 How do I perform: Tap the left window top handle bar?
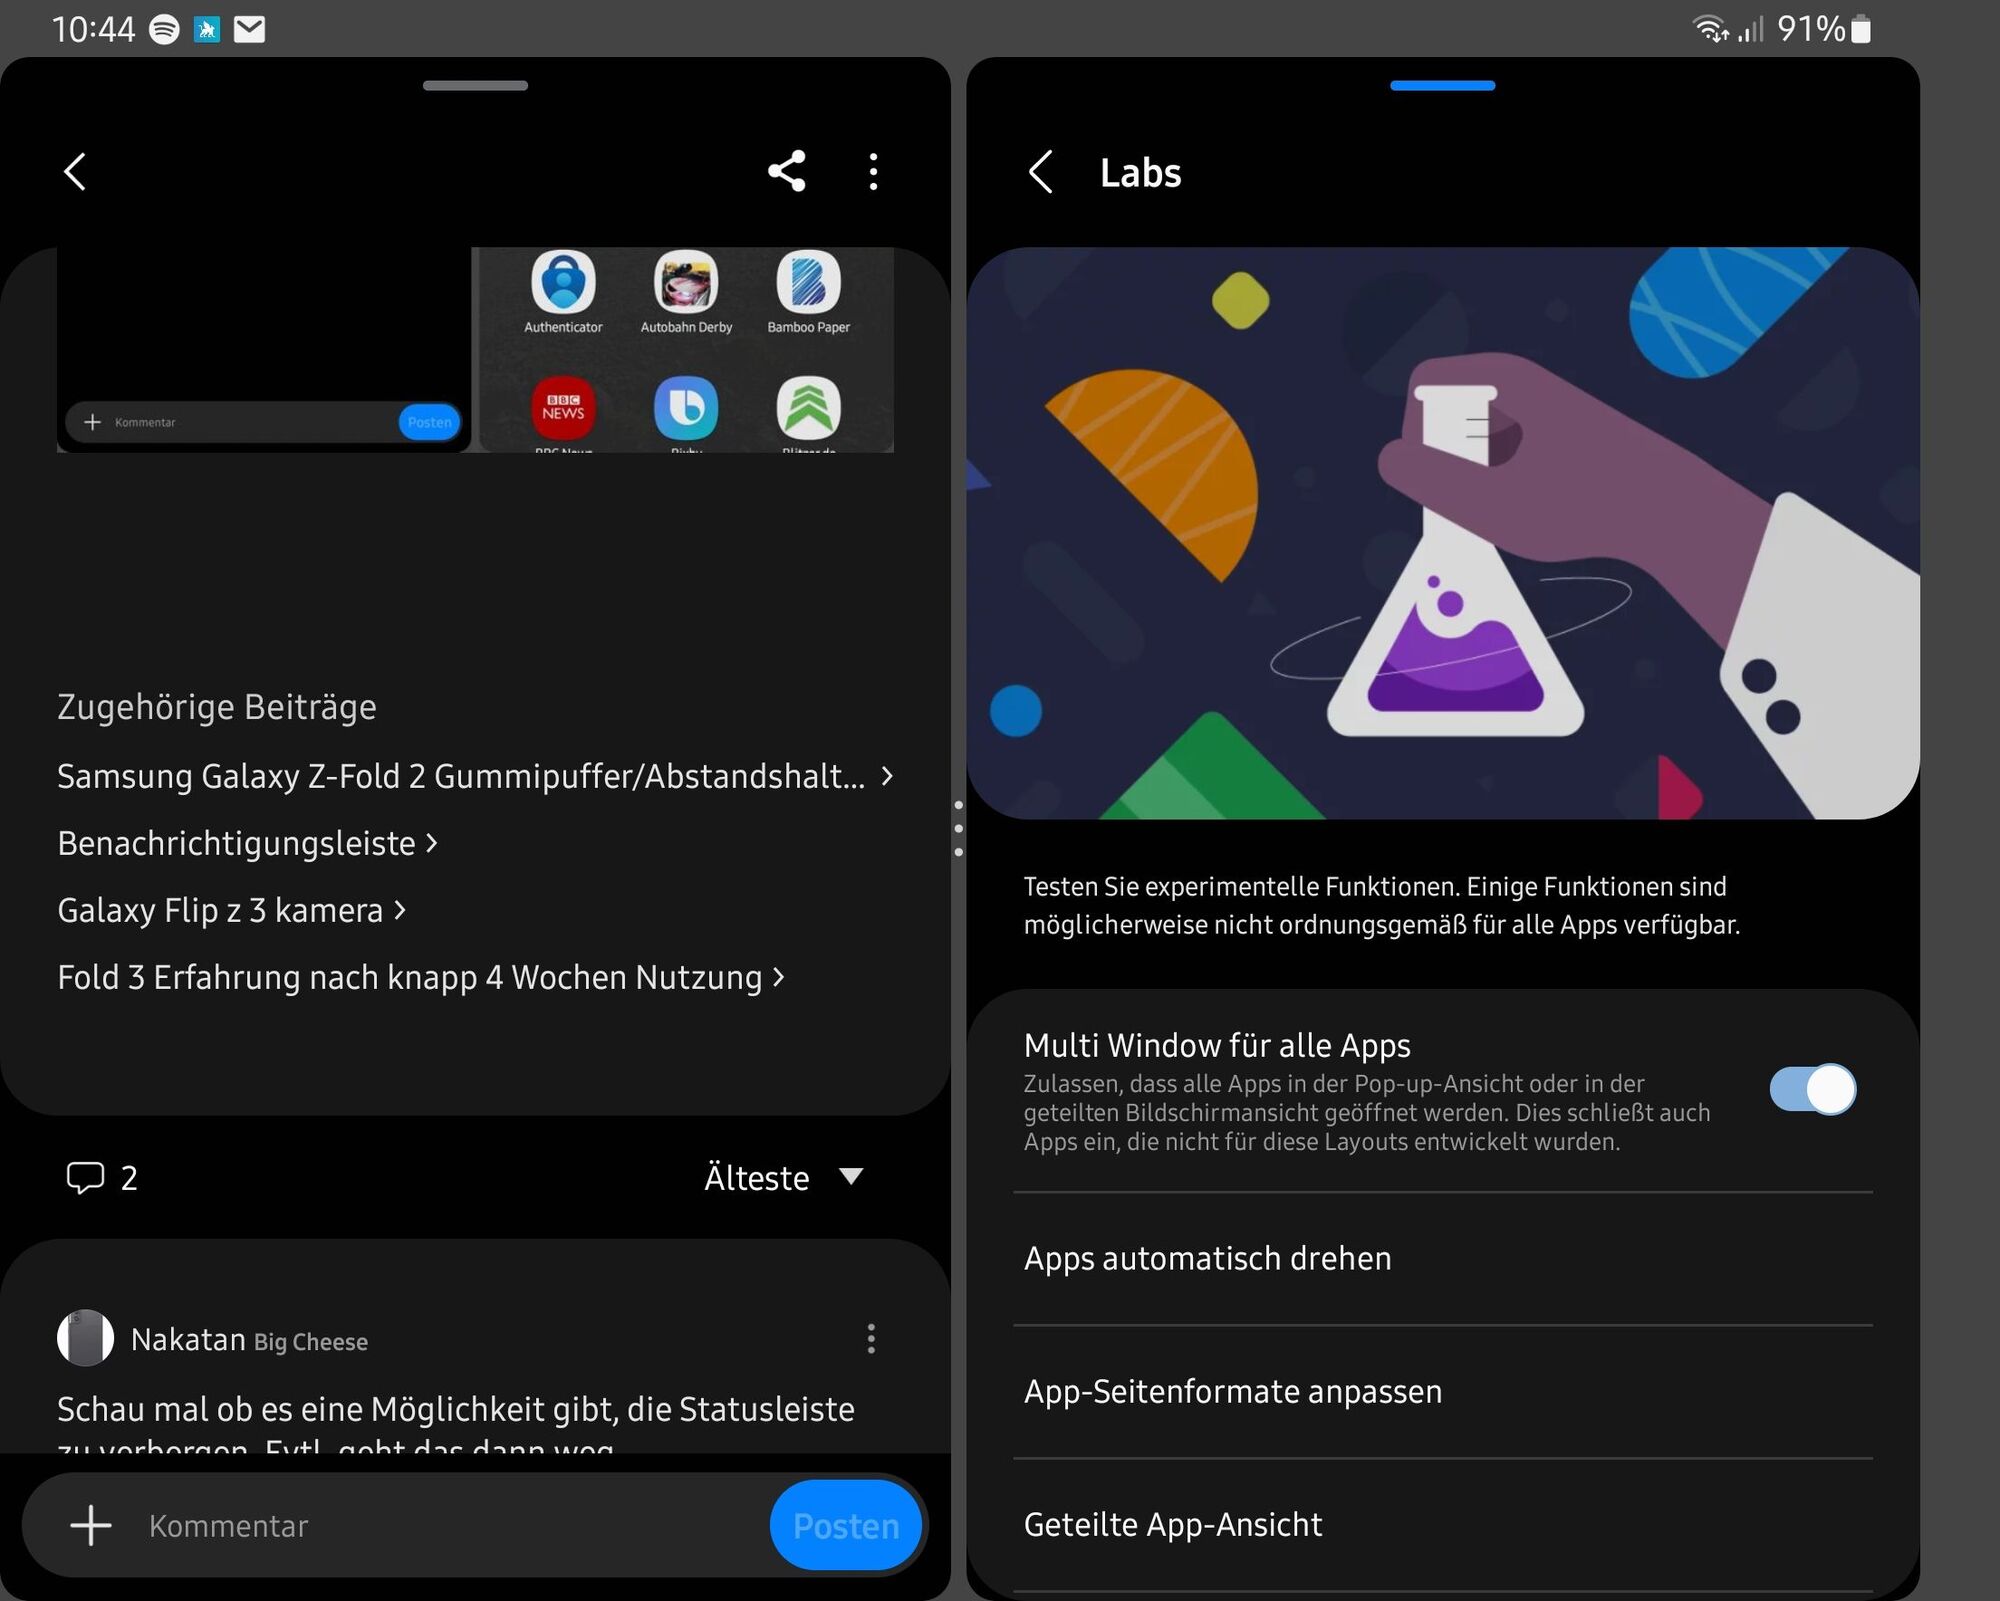(475, 86)
